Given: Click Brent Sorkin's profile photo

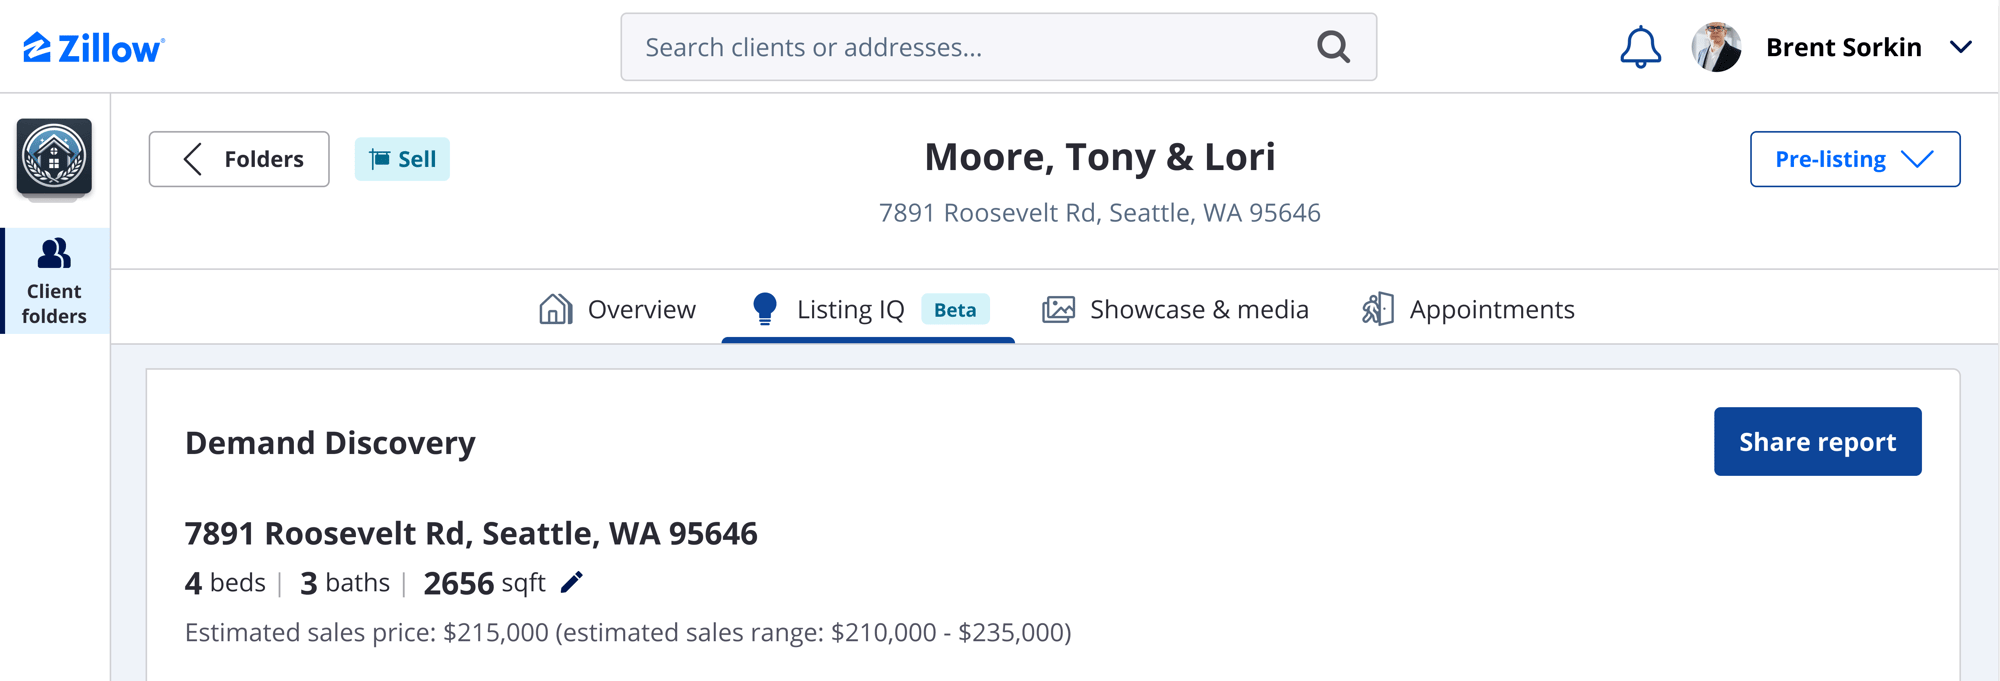Looking at the screenshot, I should (x=1716, y=47).
